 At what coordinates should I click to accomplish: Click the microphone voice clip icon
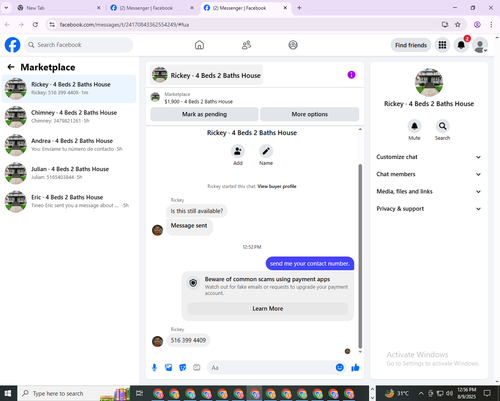(x=154, y=368)
